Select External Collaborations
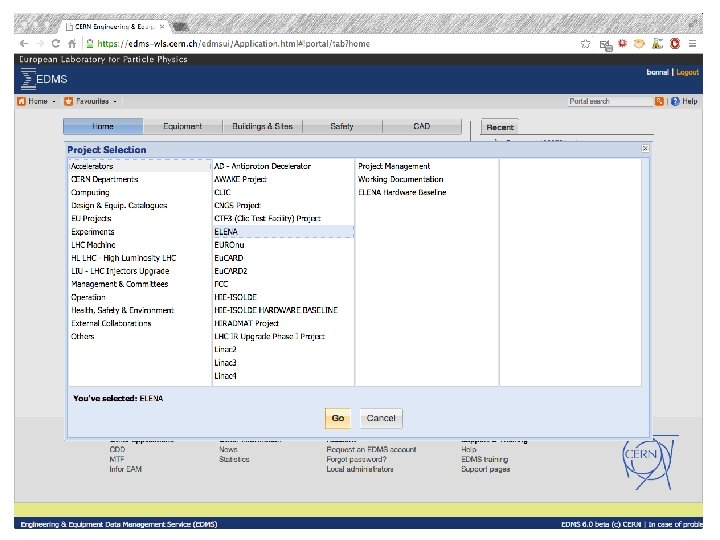 click(140, 323)
